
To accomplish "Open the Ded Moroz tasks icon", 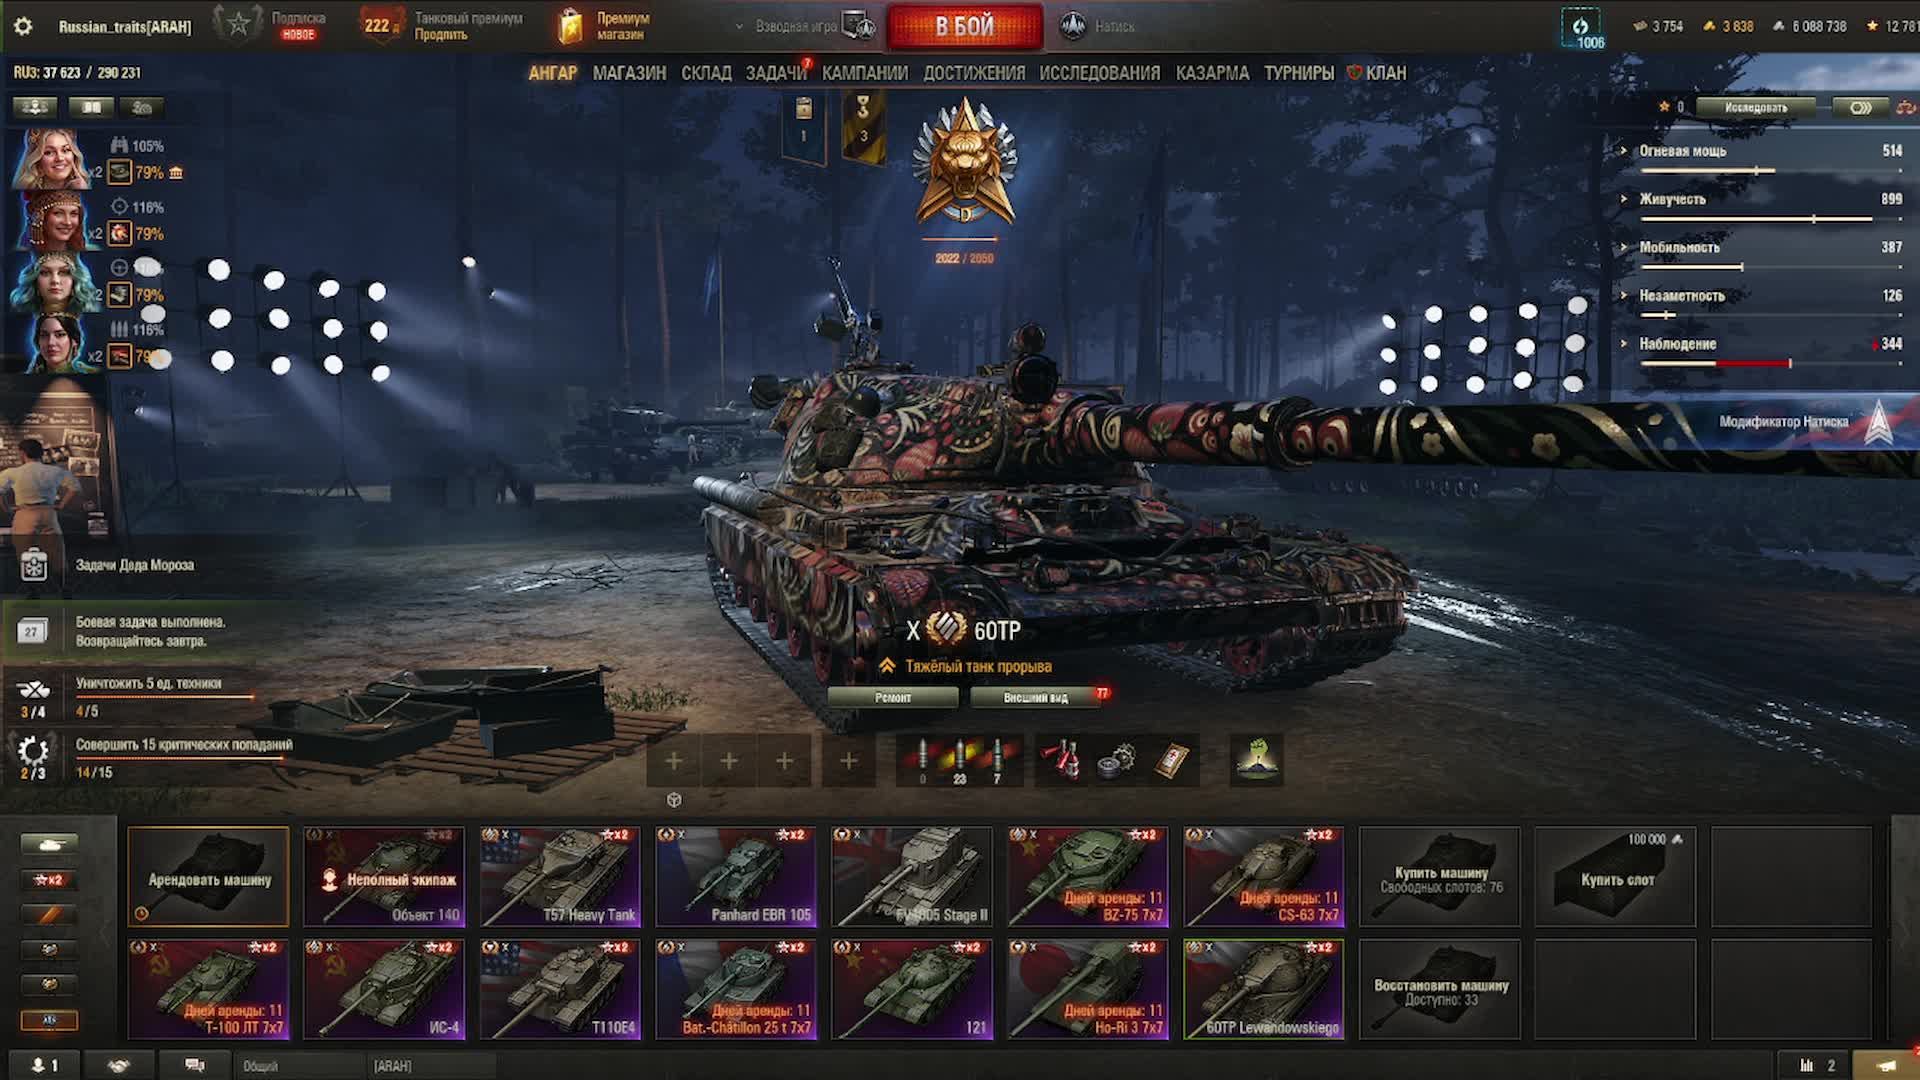I will 34,565.
